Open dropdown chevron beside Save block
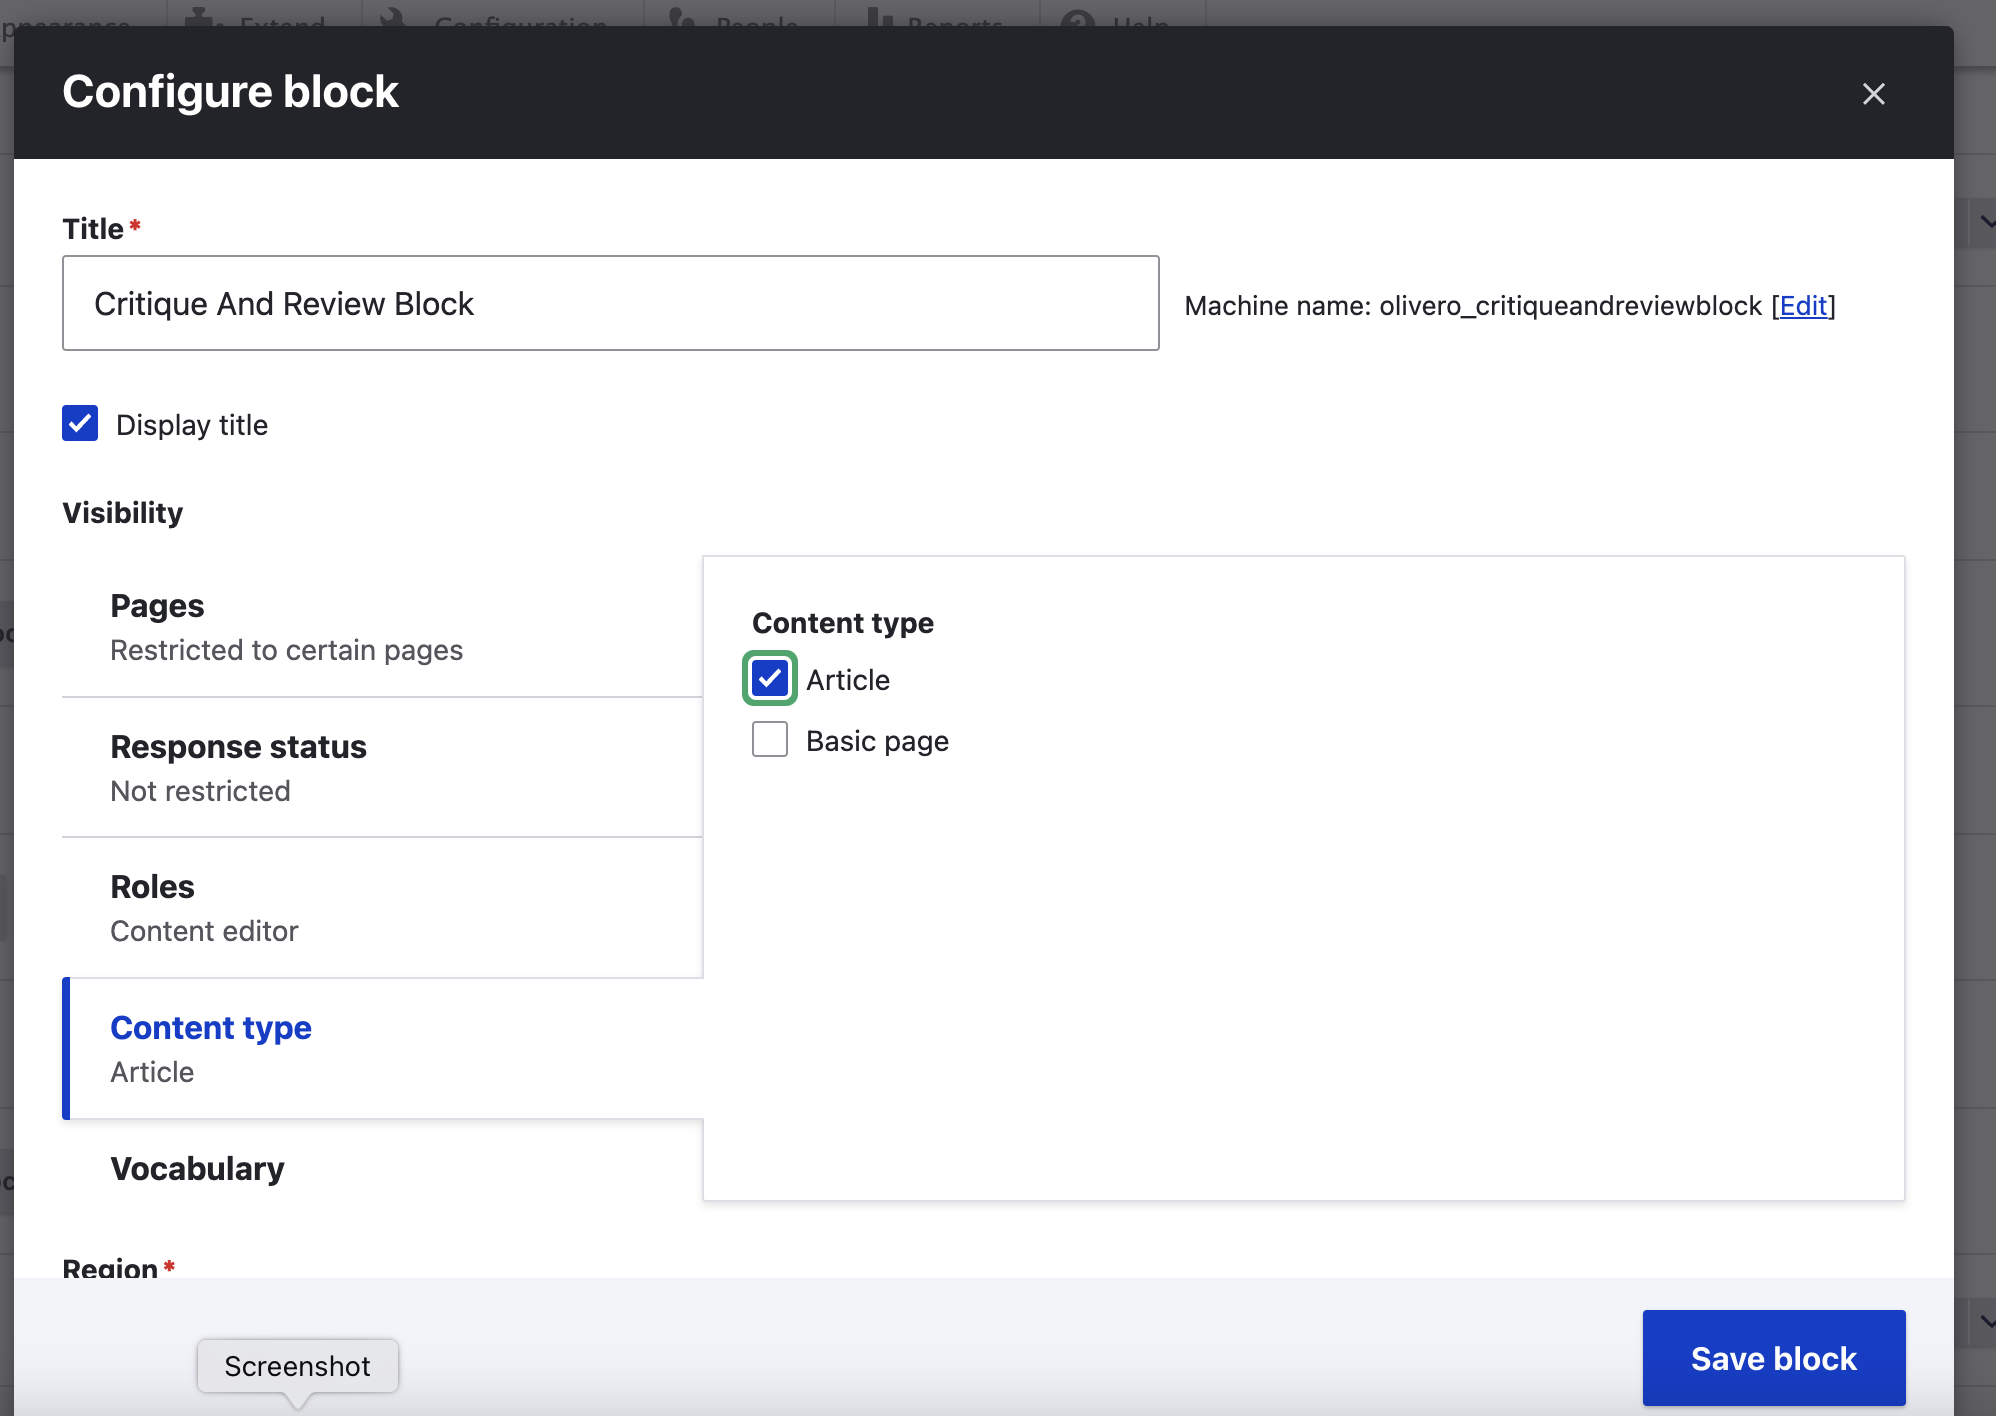This screenshot has width=1996, height=1416. tap(1985, 1322)
